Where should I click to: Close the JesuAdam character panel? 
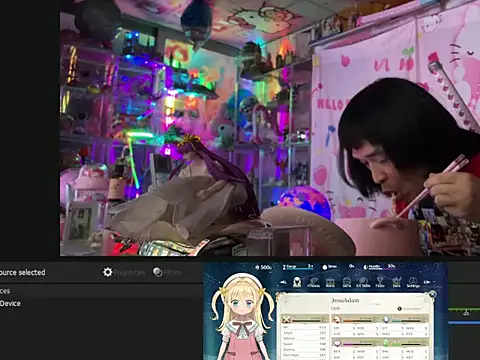tap(432, 294)
